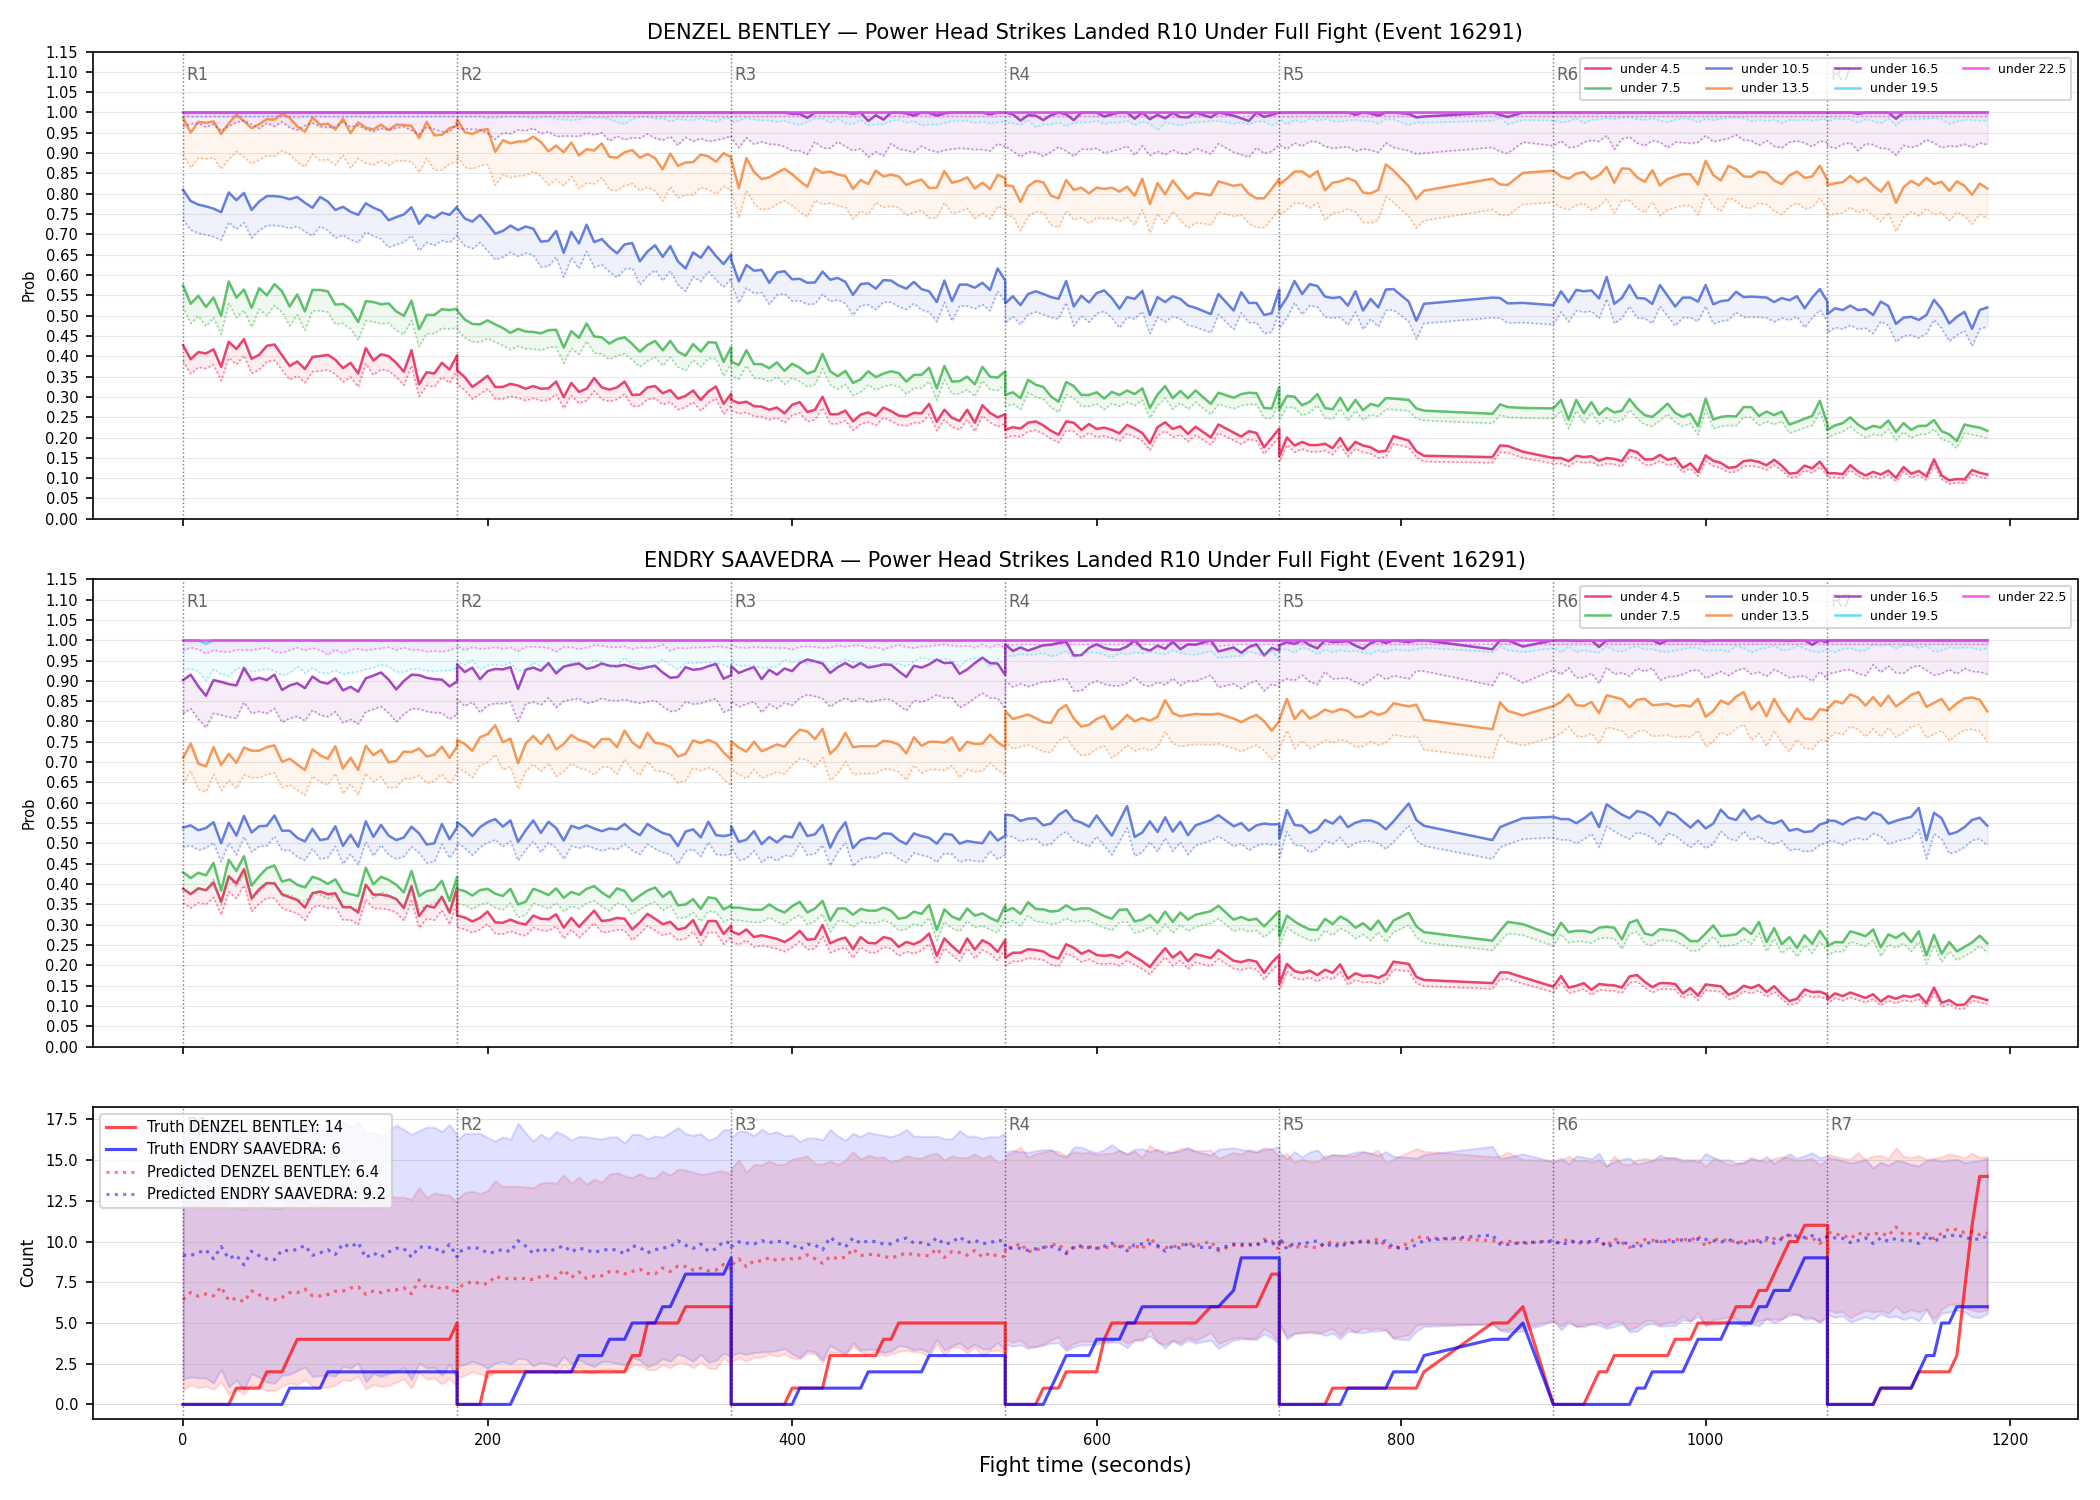This screenshot has width=2100, height=1500.
Task: Click the R1 round marker in Endry Saavedra chart
Action: click(x=197, y=601)
